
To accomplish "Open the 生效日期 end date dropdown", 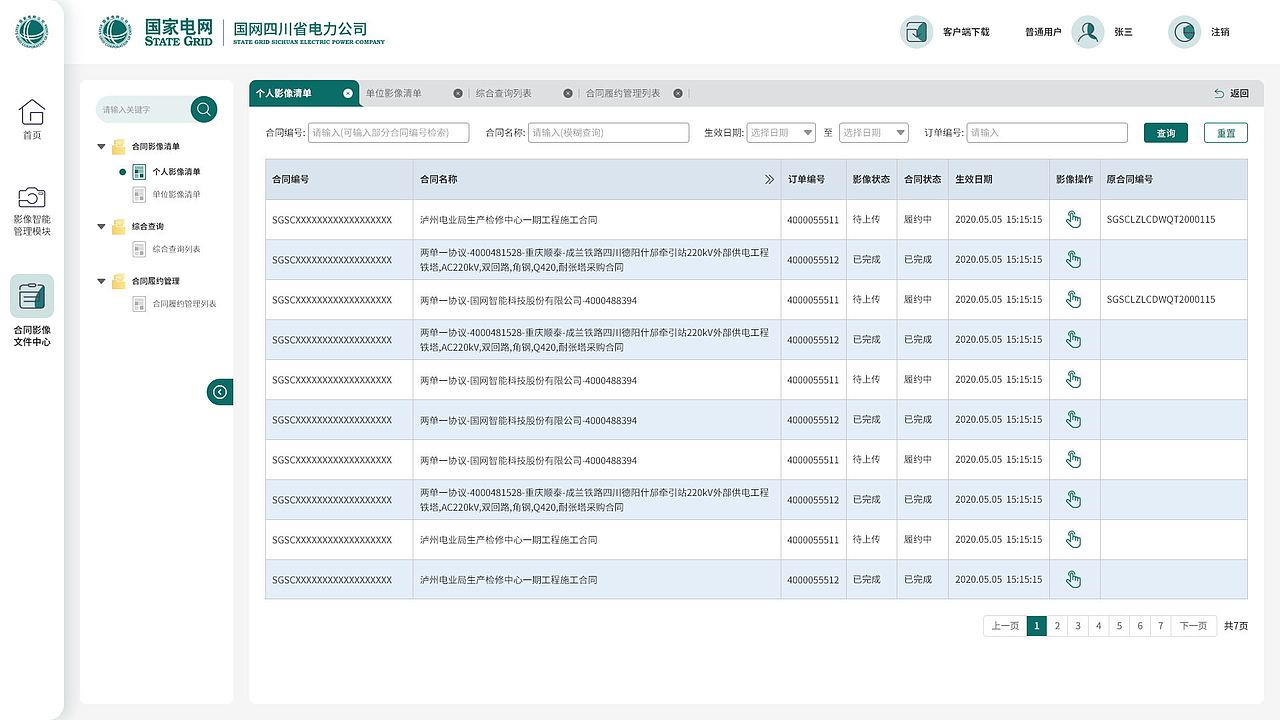I will coord(874,132).
